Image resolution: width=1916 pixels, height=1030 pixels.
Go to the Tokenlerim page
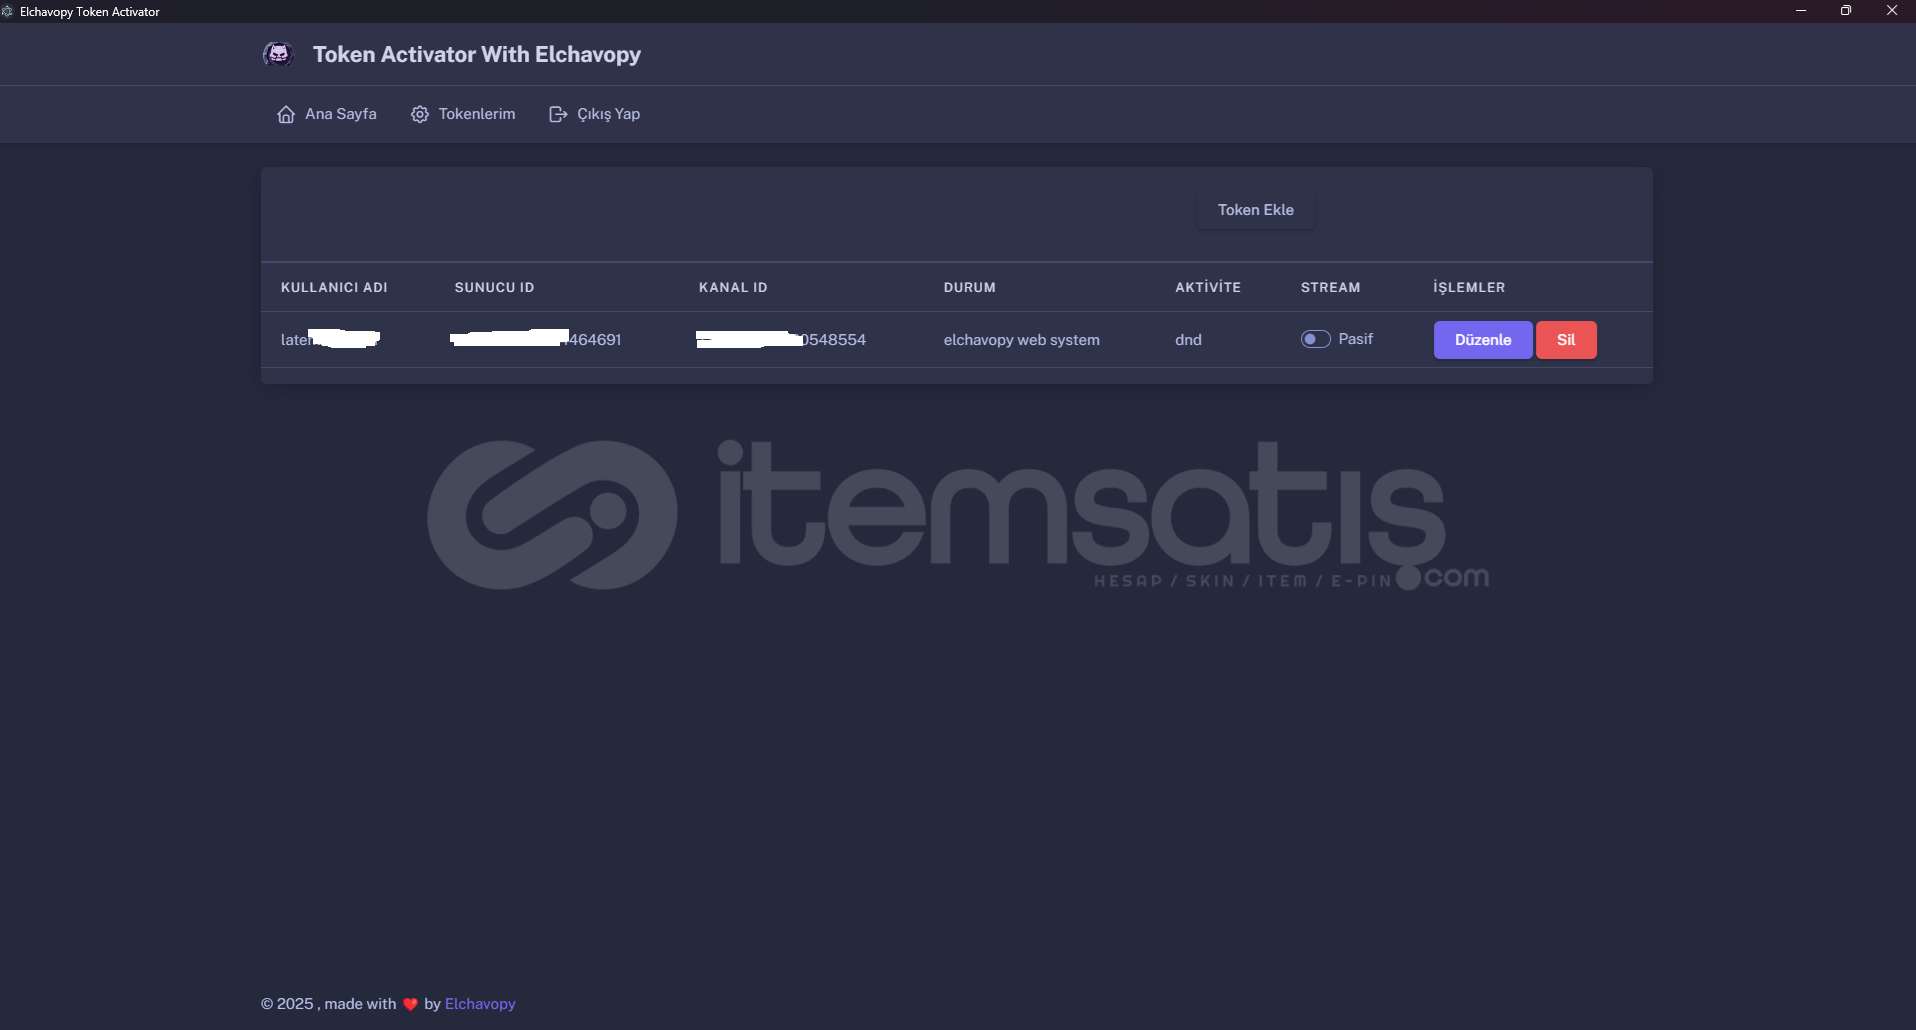463,114
